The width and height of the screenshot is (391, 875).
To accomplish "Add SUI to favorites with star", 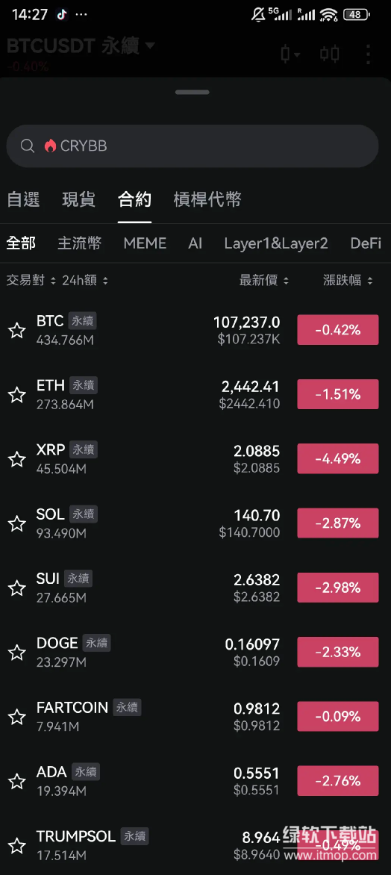I will point(17,588).
